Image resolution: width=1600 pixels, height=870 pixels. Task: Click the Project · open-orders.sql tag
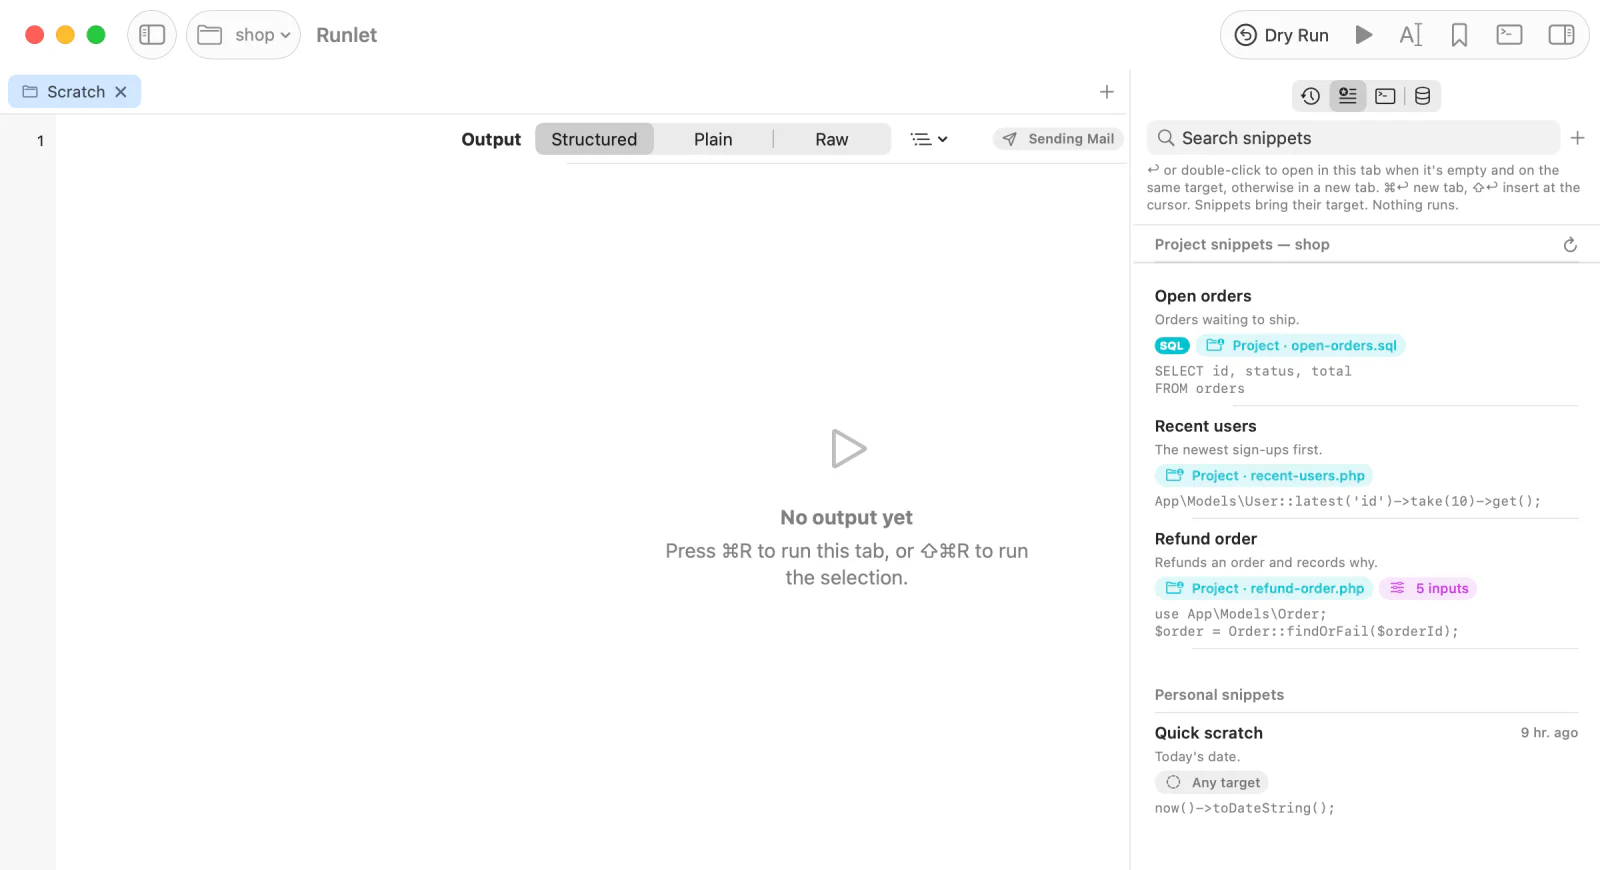click(1301, 346)
